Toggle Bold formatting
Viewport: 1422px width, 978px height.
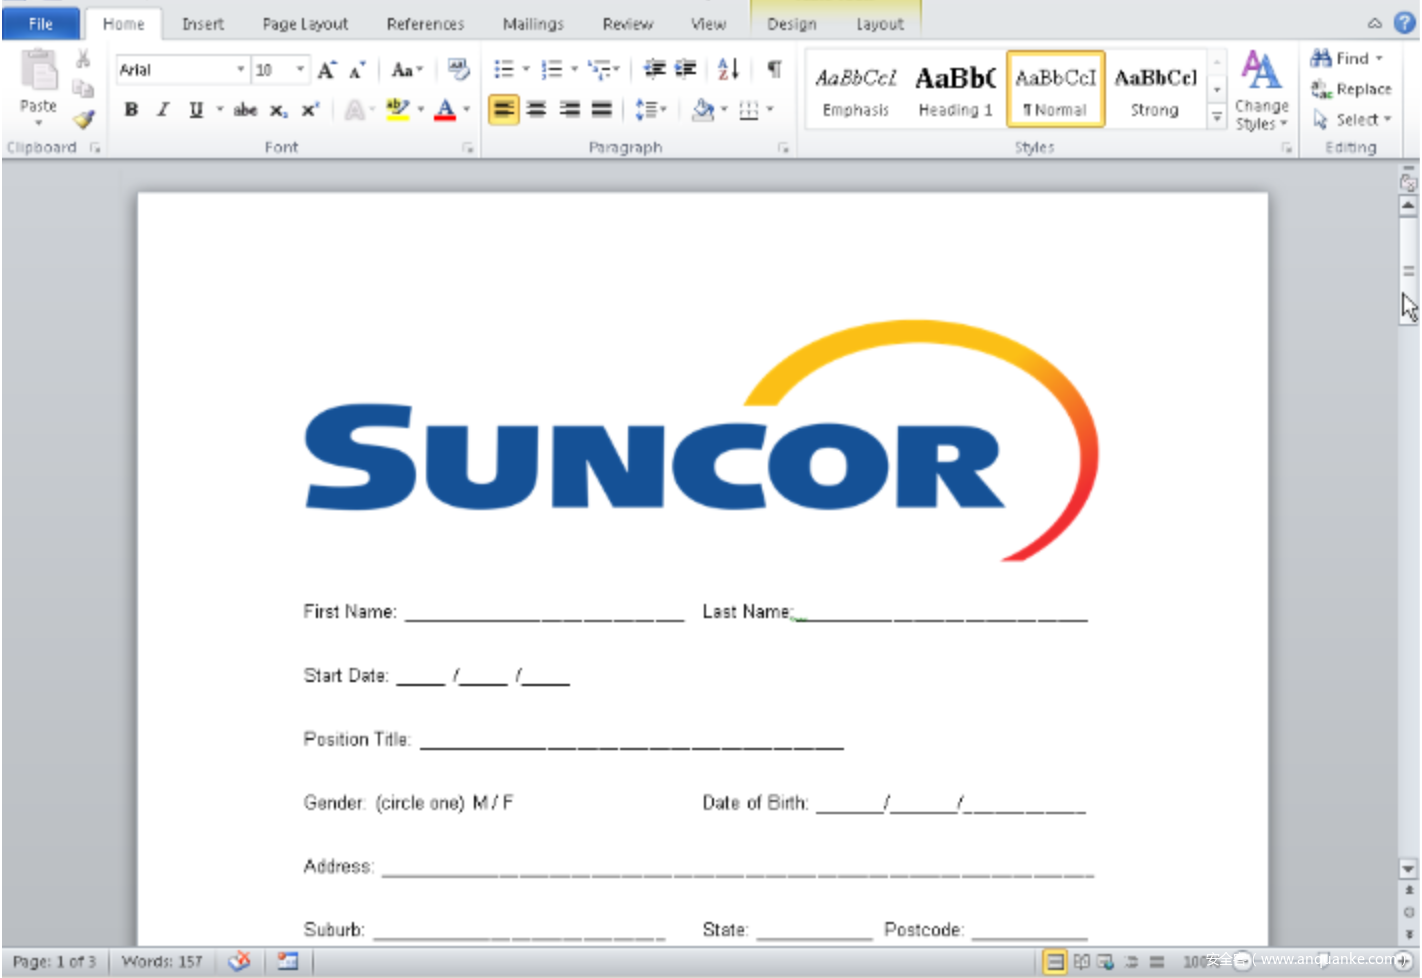[x=131, y=110]
